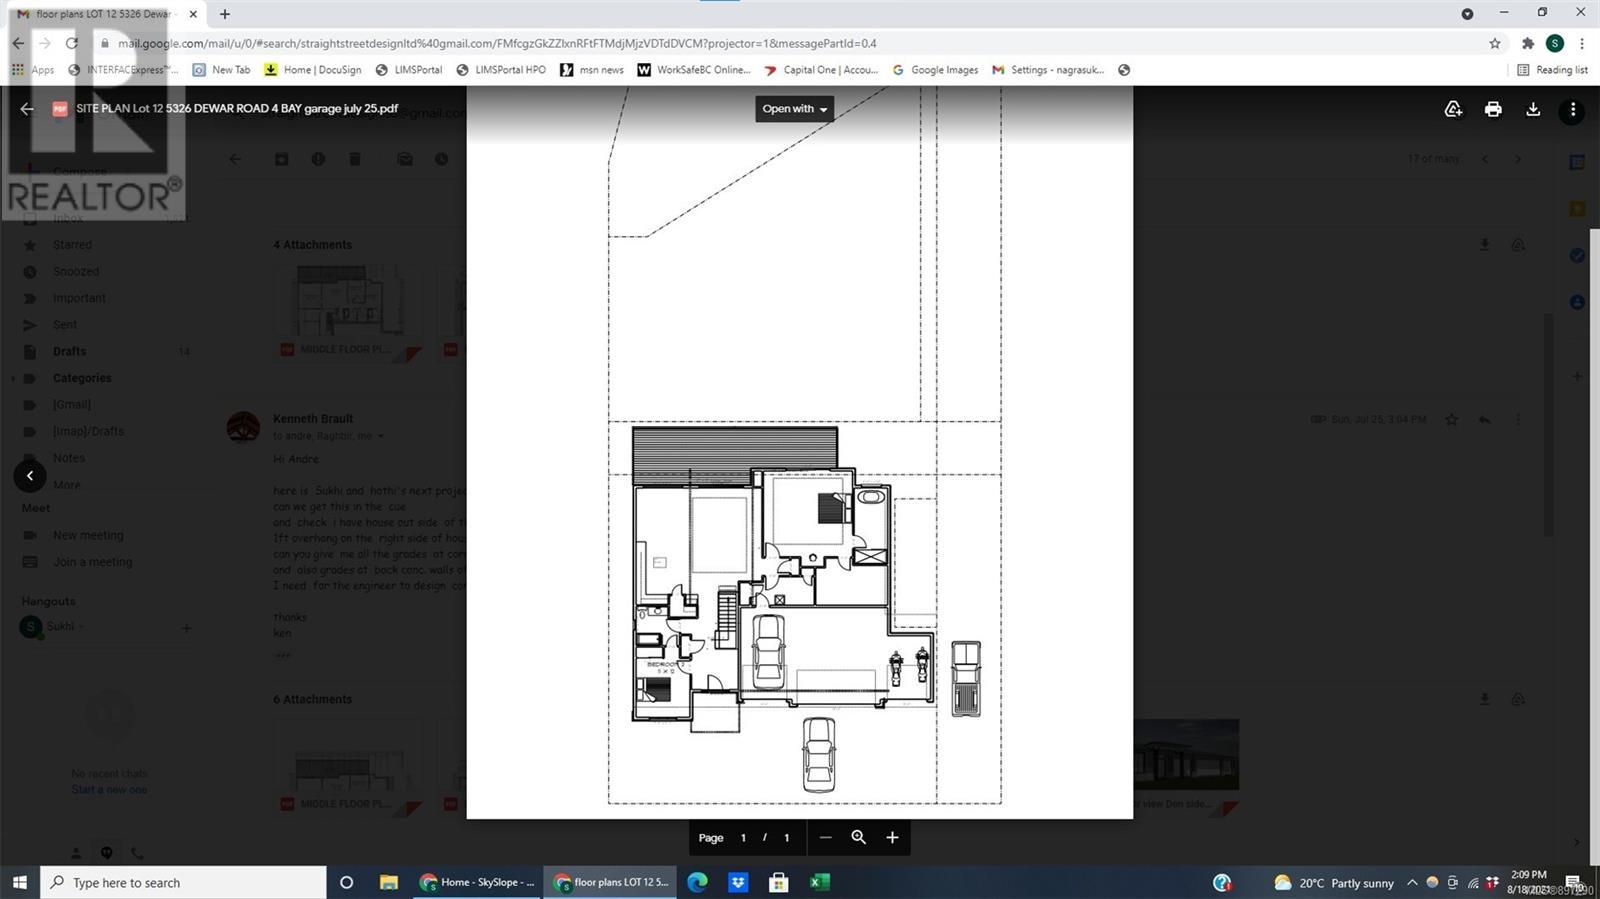
Task: Open a new browser tab
Action: pos(224,14)
